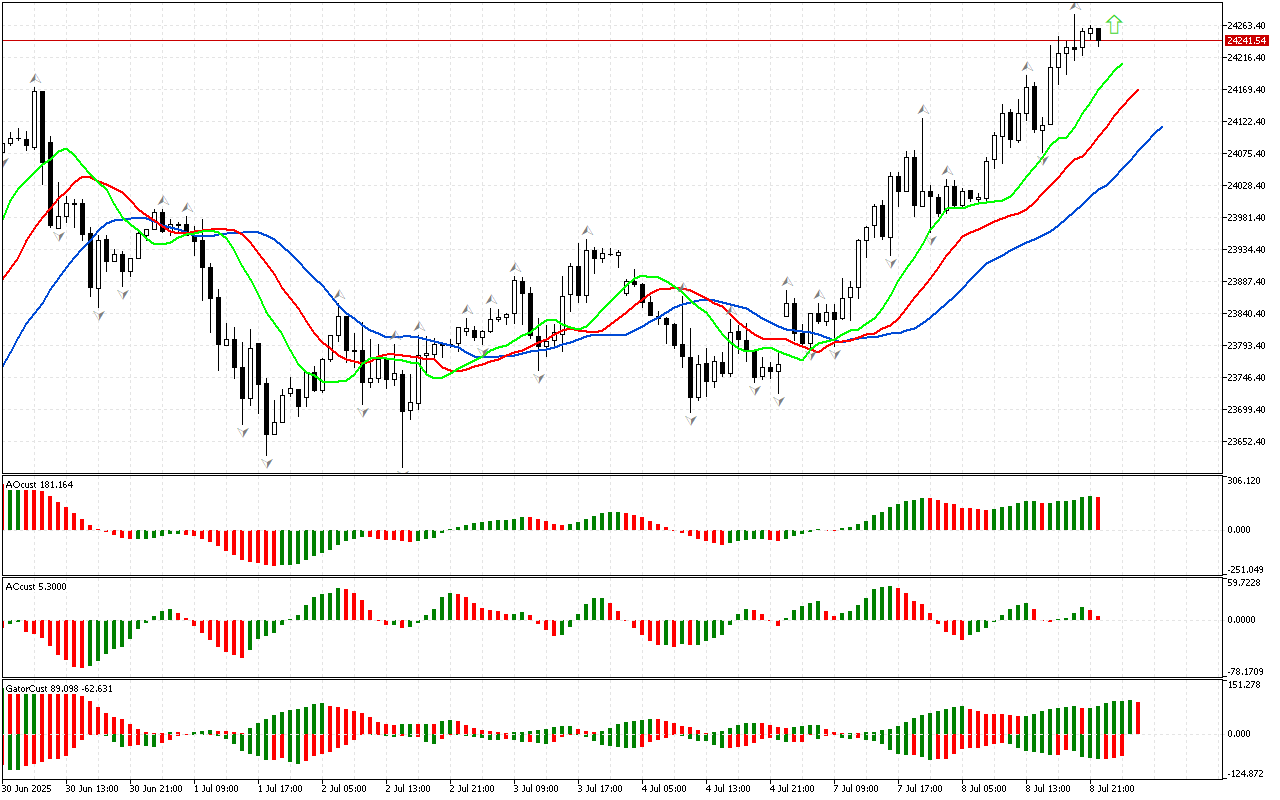The image size is (1280, 800).
Task: Click the red 24241.54 current price label
Action: (x=1245, y=41)
